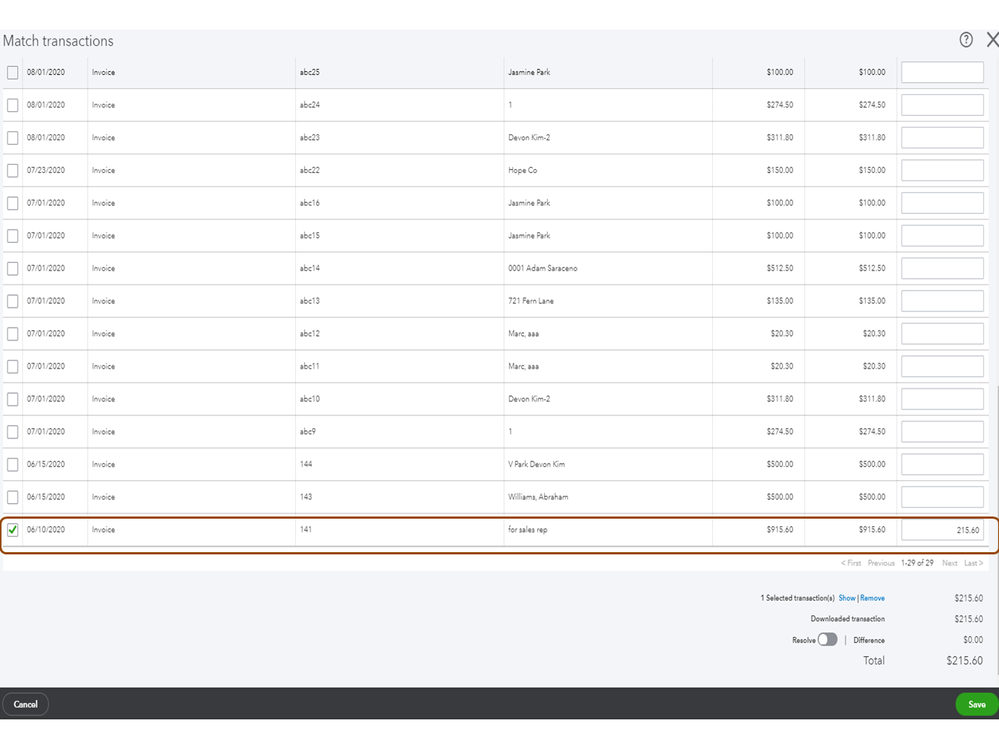Click the help question mark icon
Viewport: 999px width, 749px height.
click(x=966, y=40)
